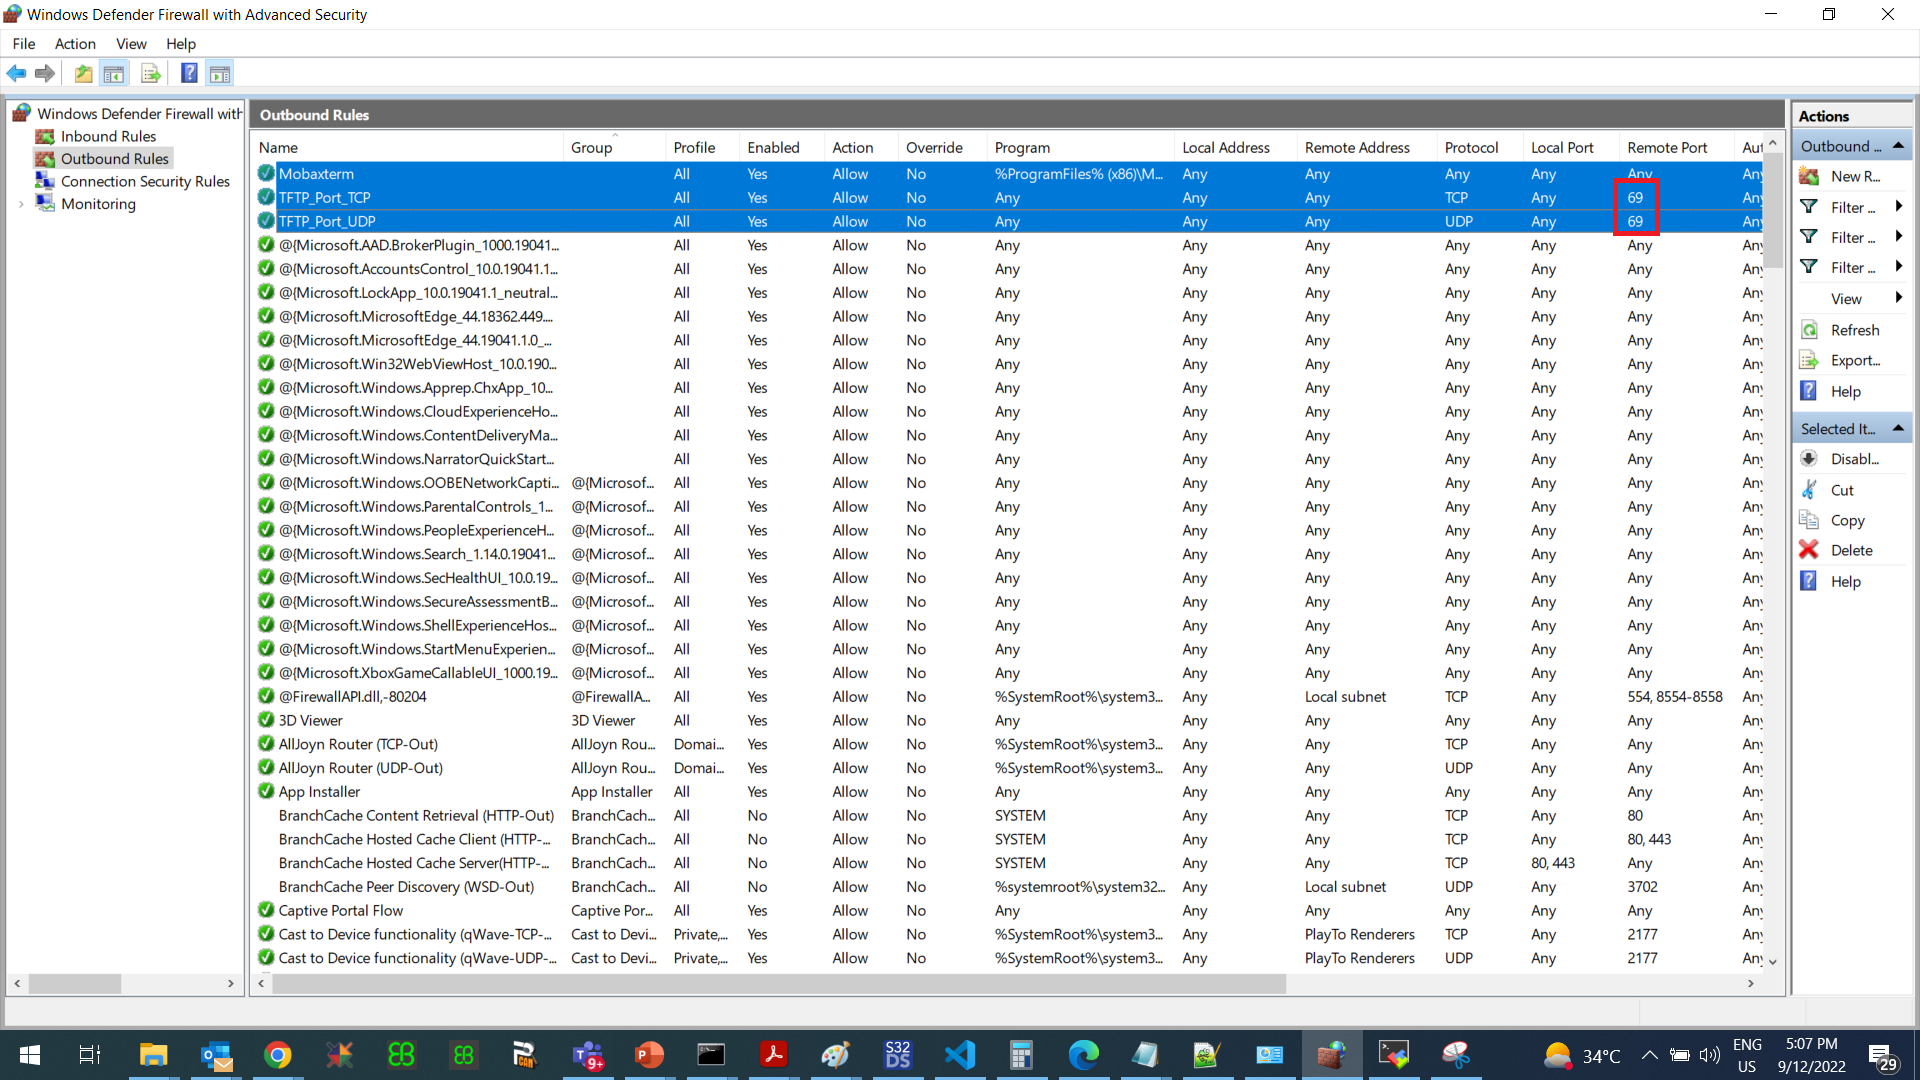Select the Captive Portal Flow rule
The image size is (1920, 1080).
[x=1008, y=911]
